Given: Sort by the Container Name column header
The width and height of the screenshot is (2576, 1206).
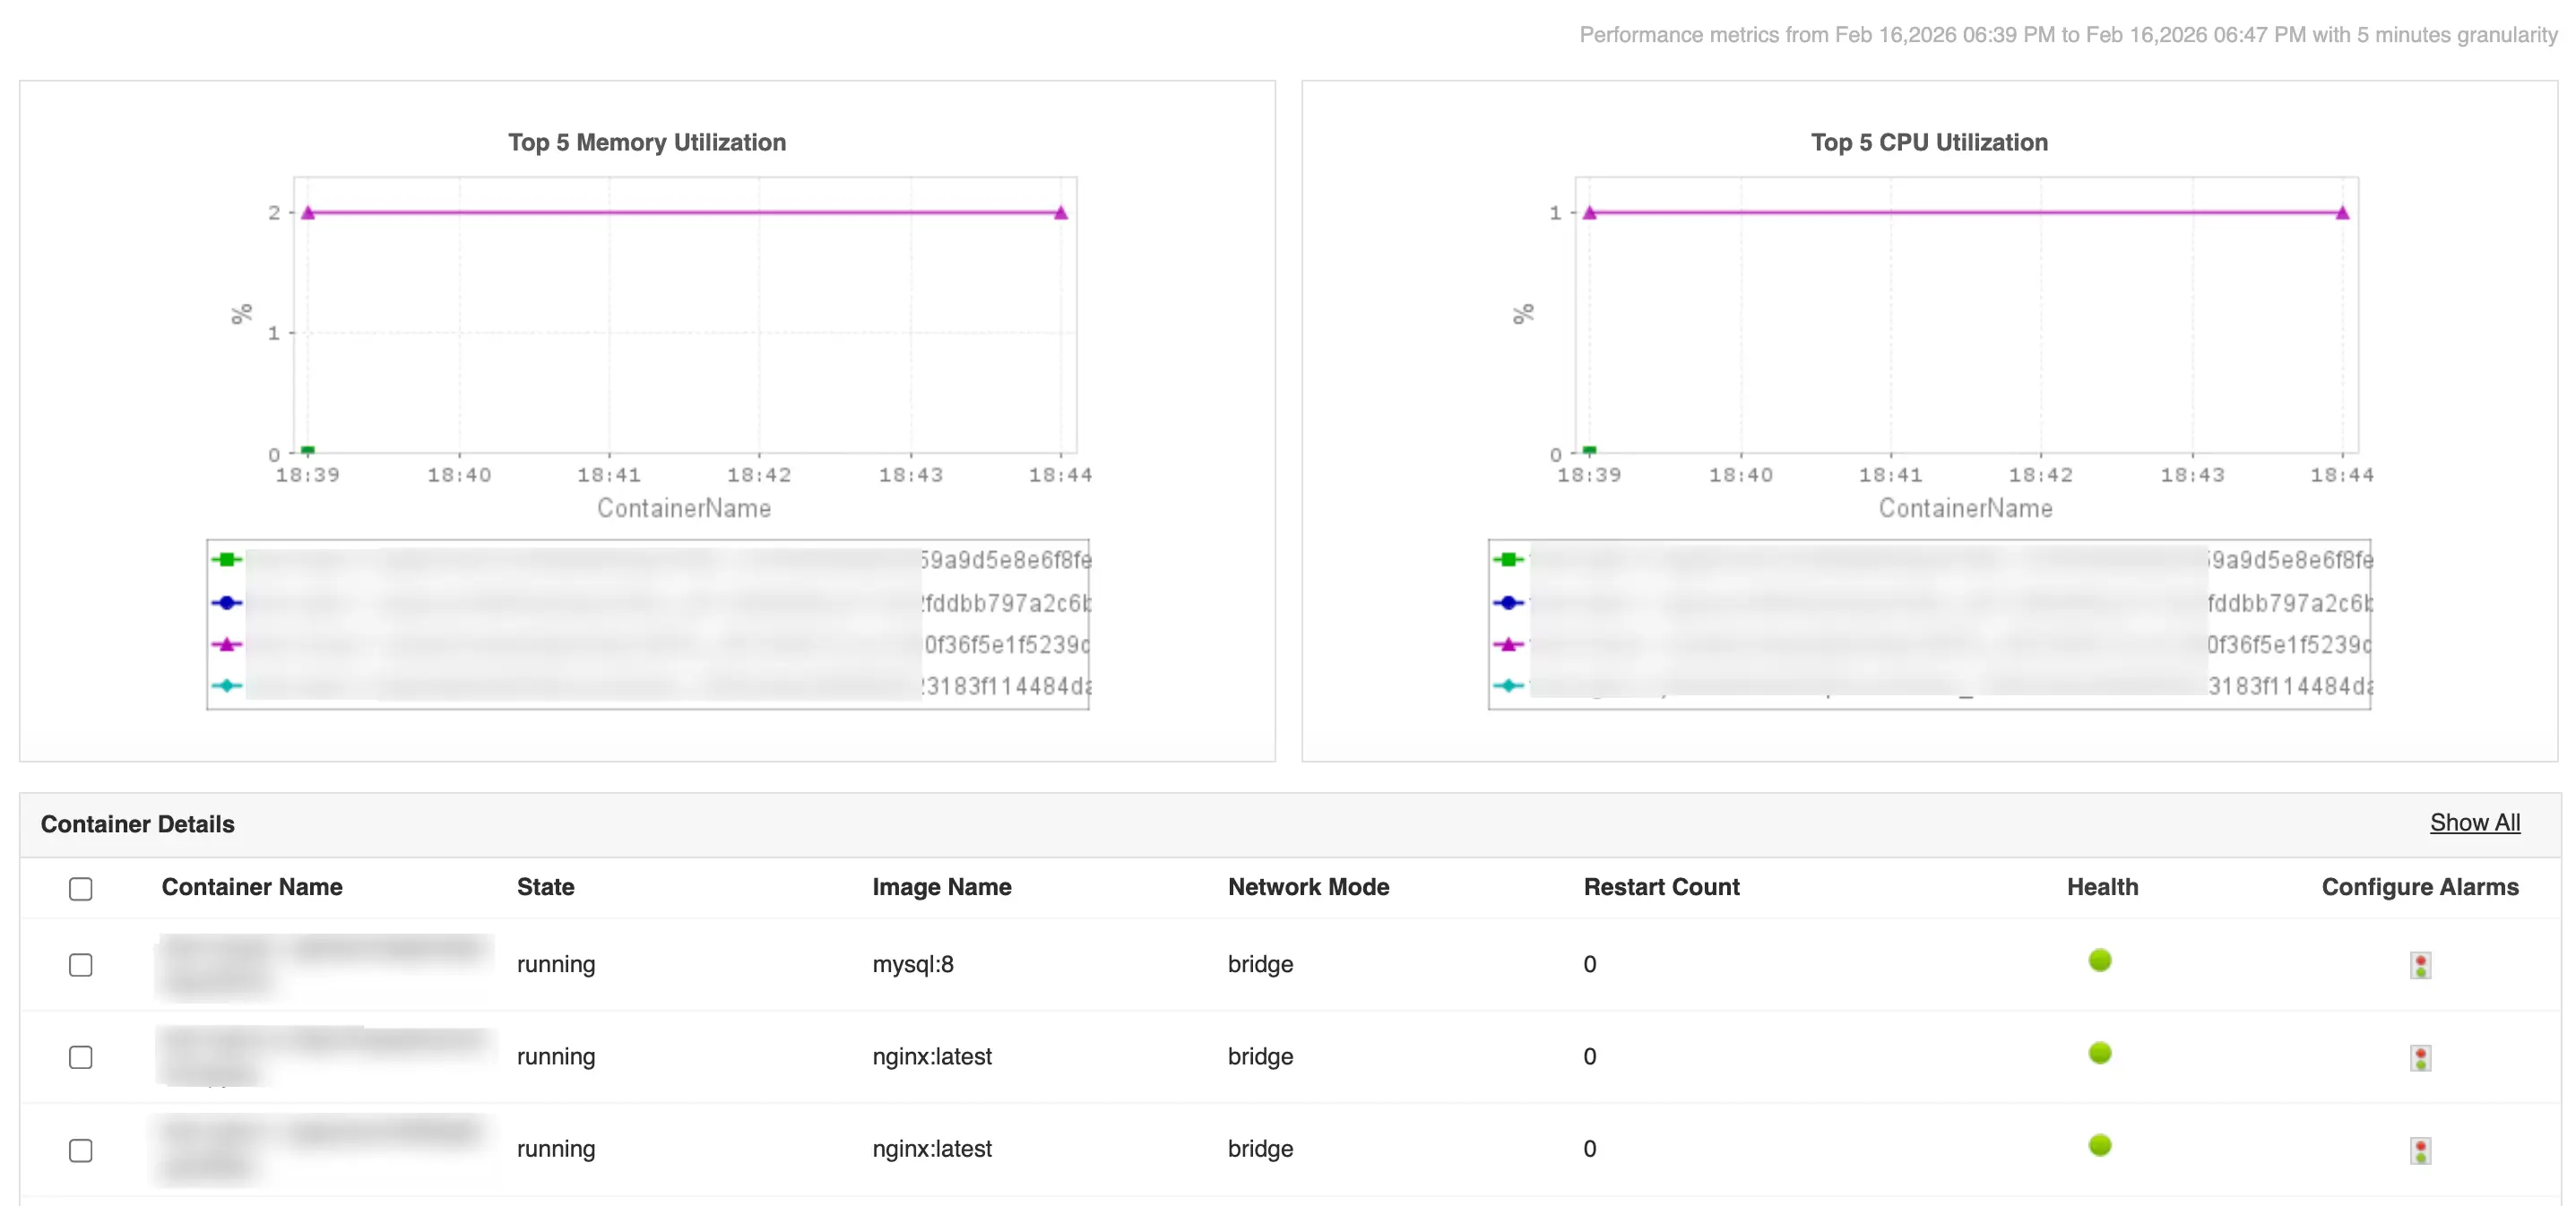Looking at the screenshot, I should pos(251,887).
